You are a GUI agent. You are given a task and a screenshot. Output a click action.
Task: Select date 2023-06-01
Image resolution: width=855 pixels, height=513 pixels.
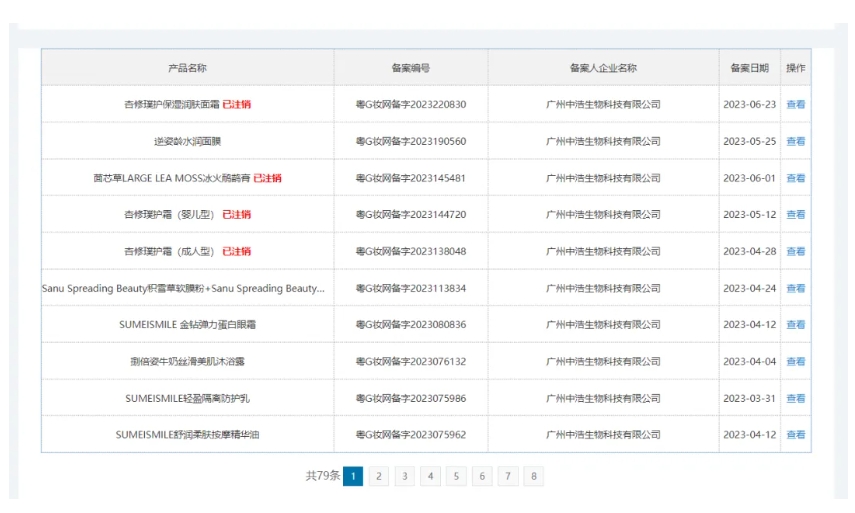click(x=749, y=178)
